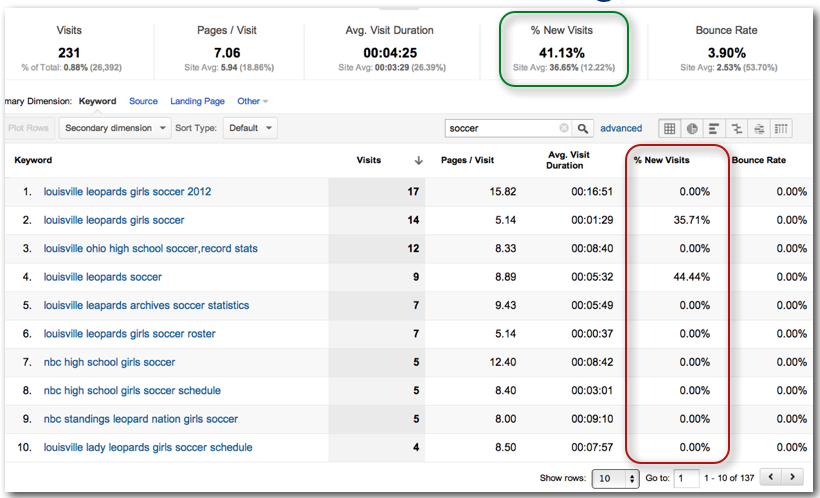Click the Go to page number field
The width and height of the screenshot is (820, 498).
tap(686, 478)
